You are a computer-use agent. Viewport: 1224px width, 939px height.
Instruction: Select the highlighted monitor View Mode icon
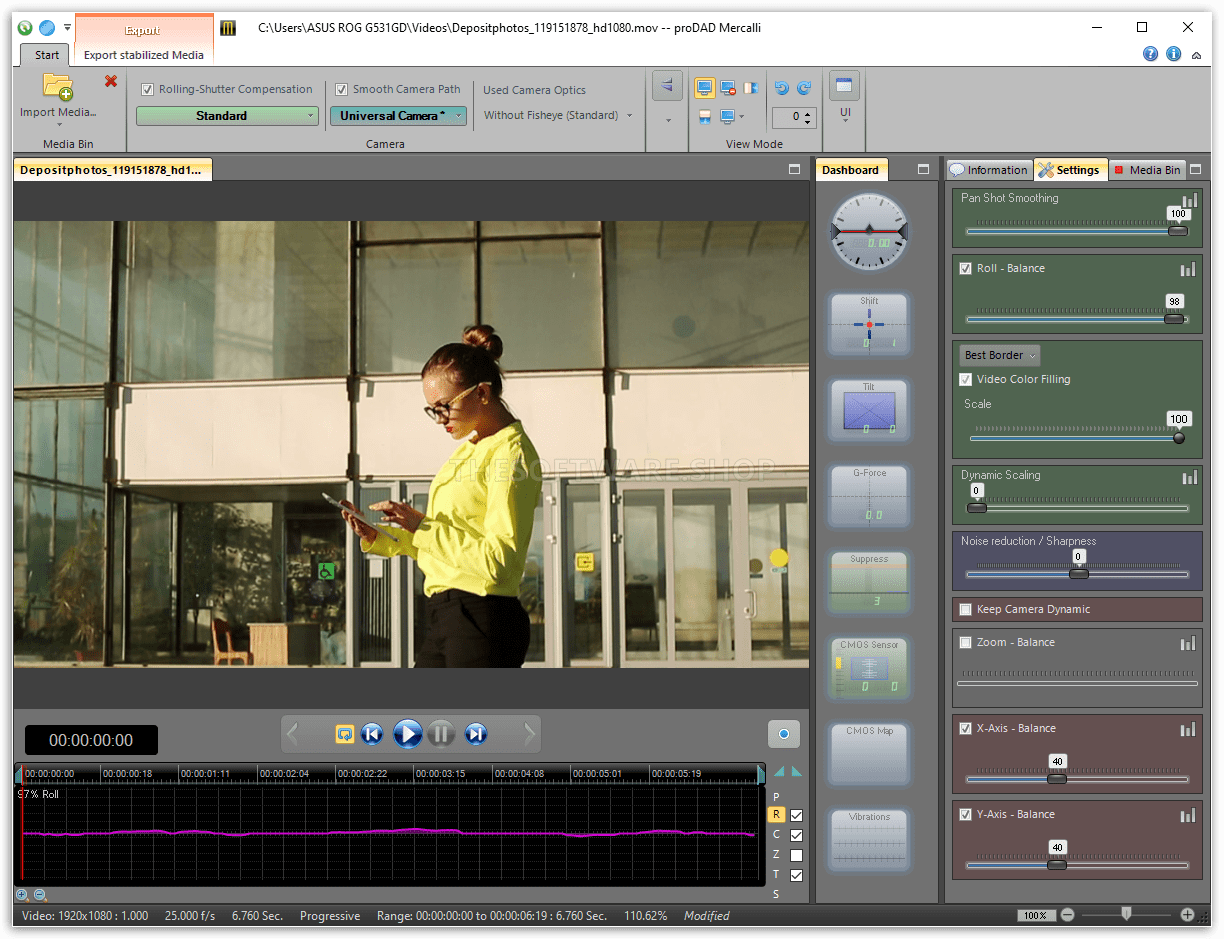(705, 88)
